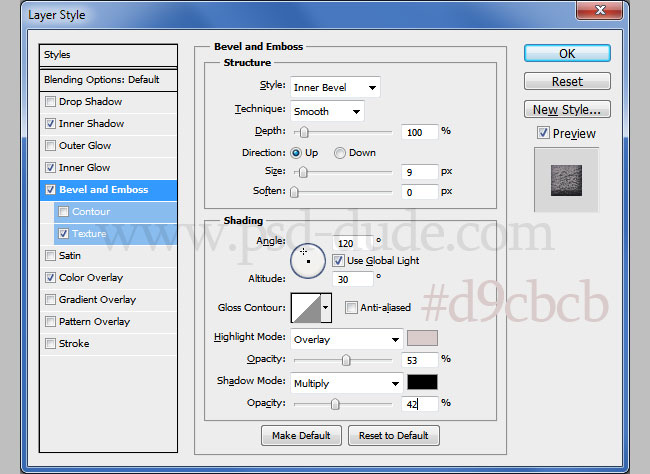
Task: Open the Texture sub-item settings
Action: point(115,233)
